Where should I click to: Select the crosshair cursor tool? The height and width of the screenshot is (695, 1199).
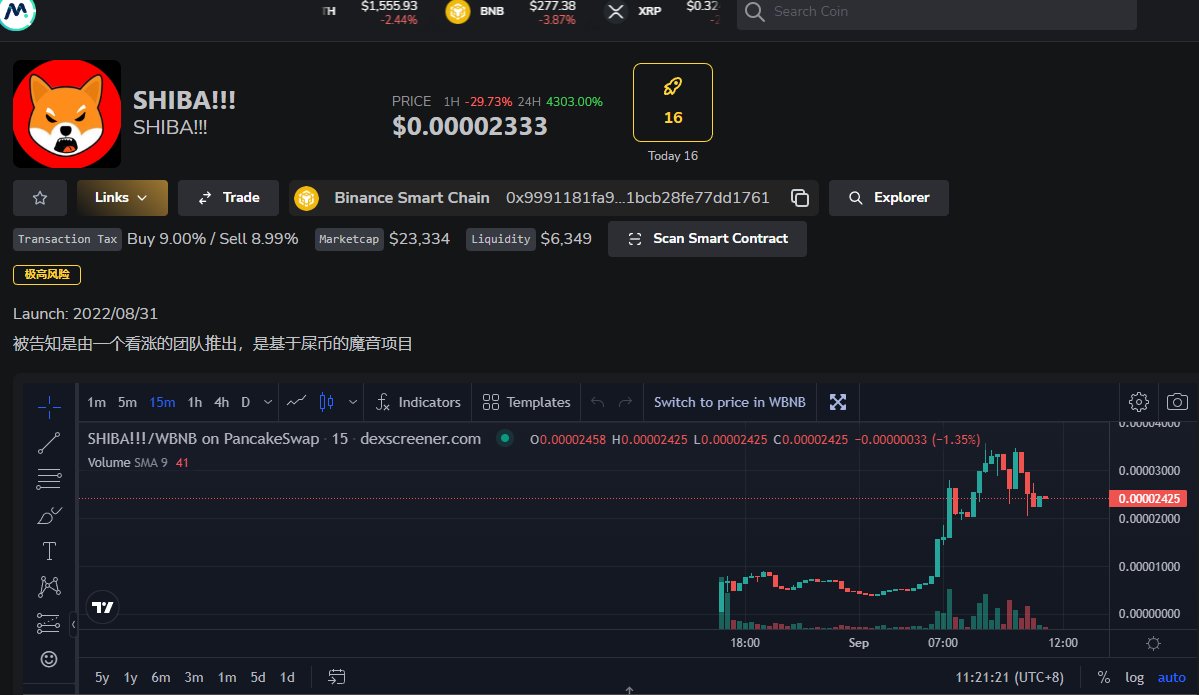click(x=49, y=407)
